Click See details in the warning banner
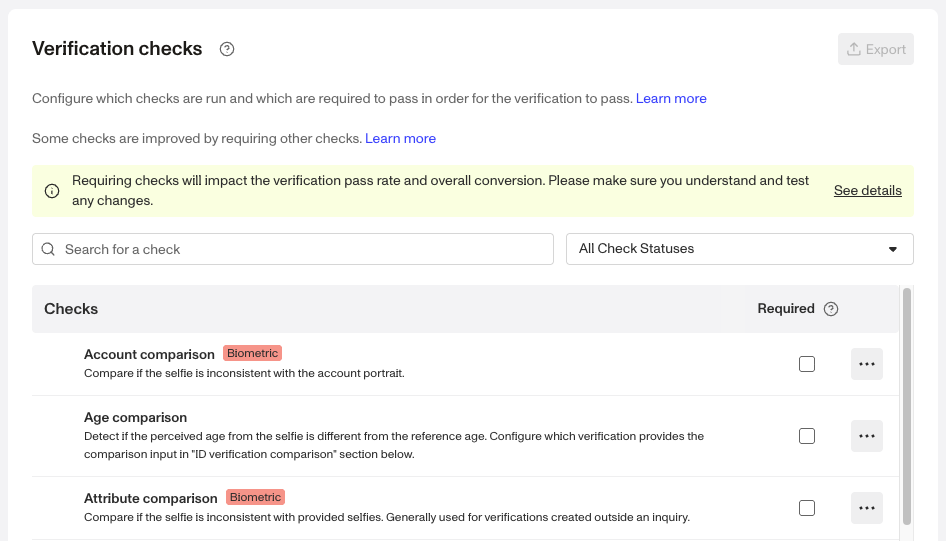This screenshot has height=541, width=946. tap(867, 191)
